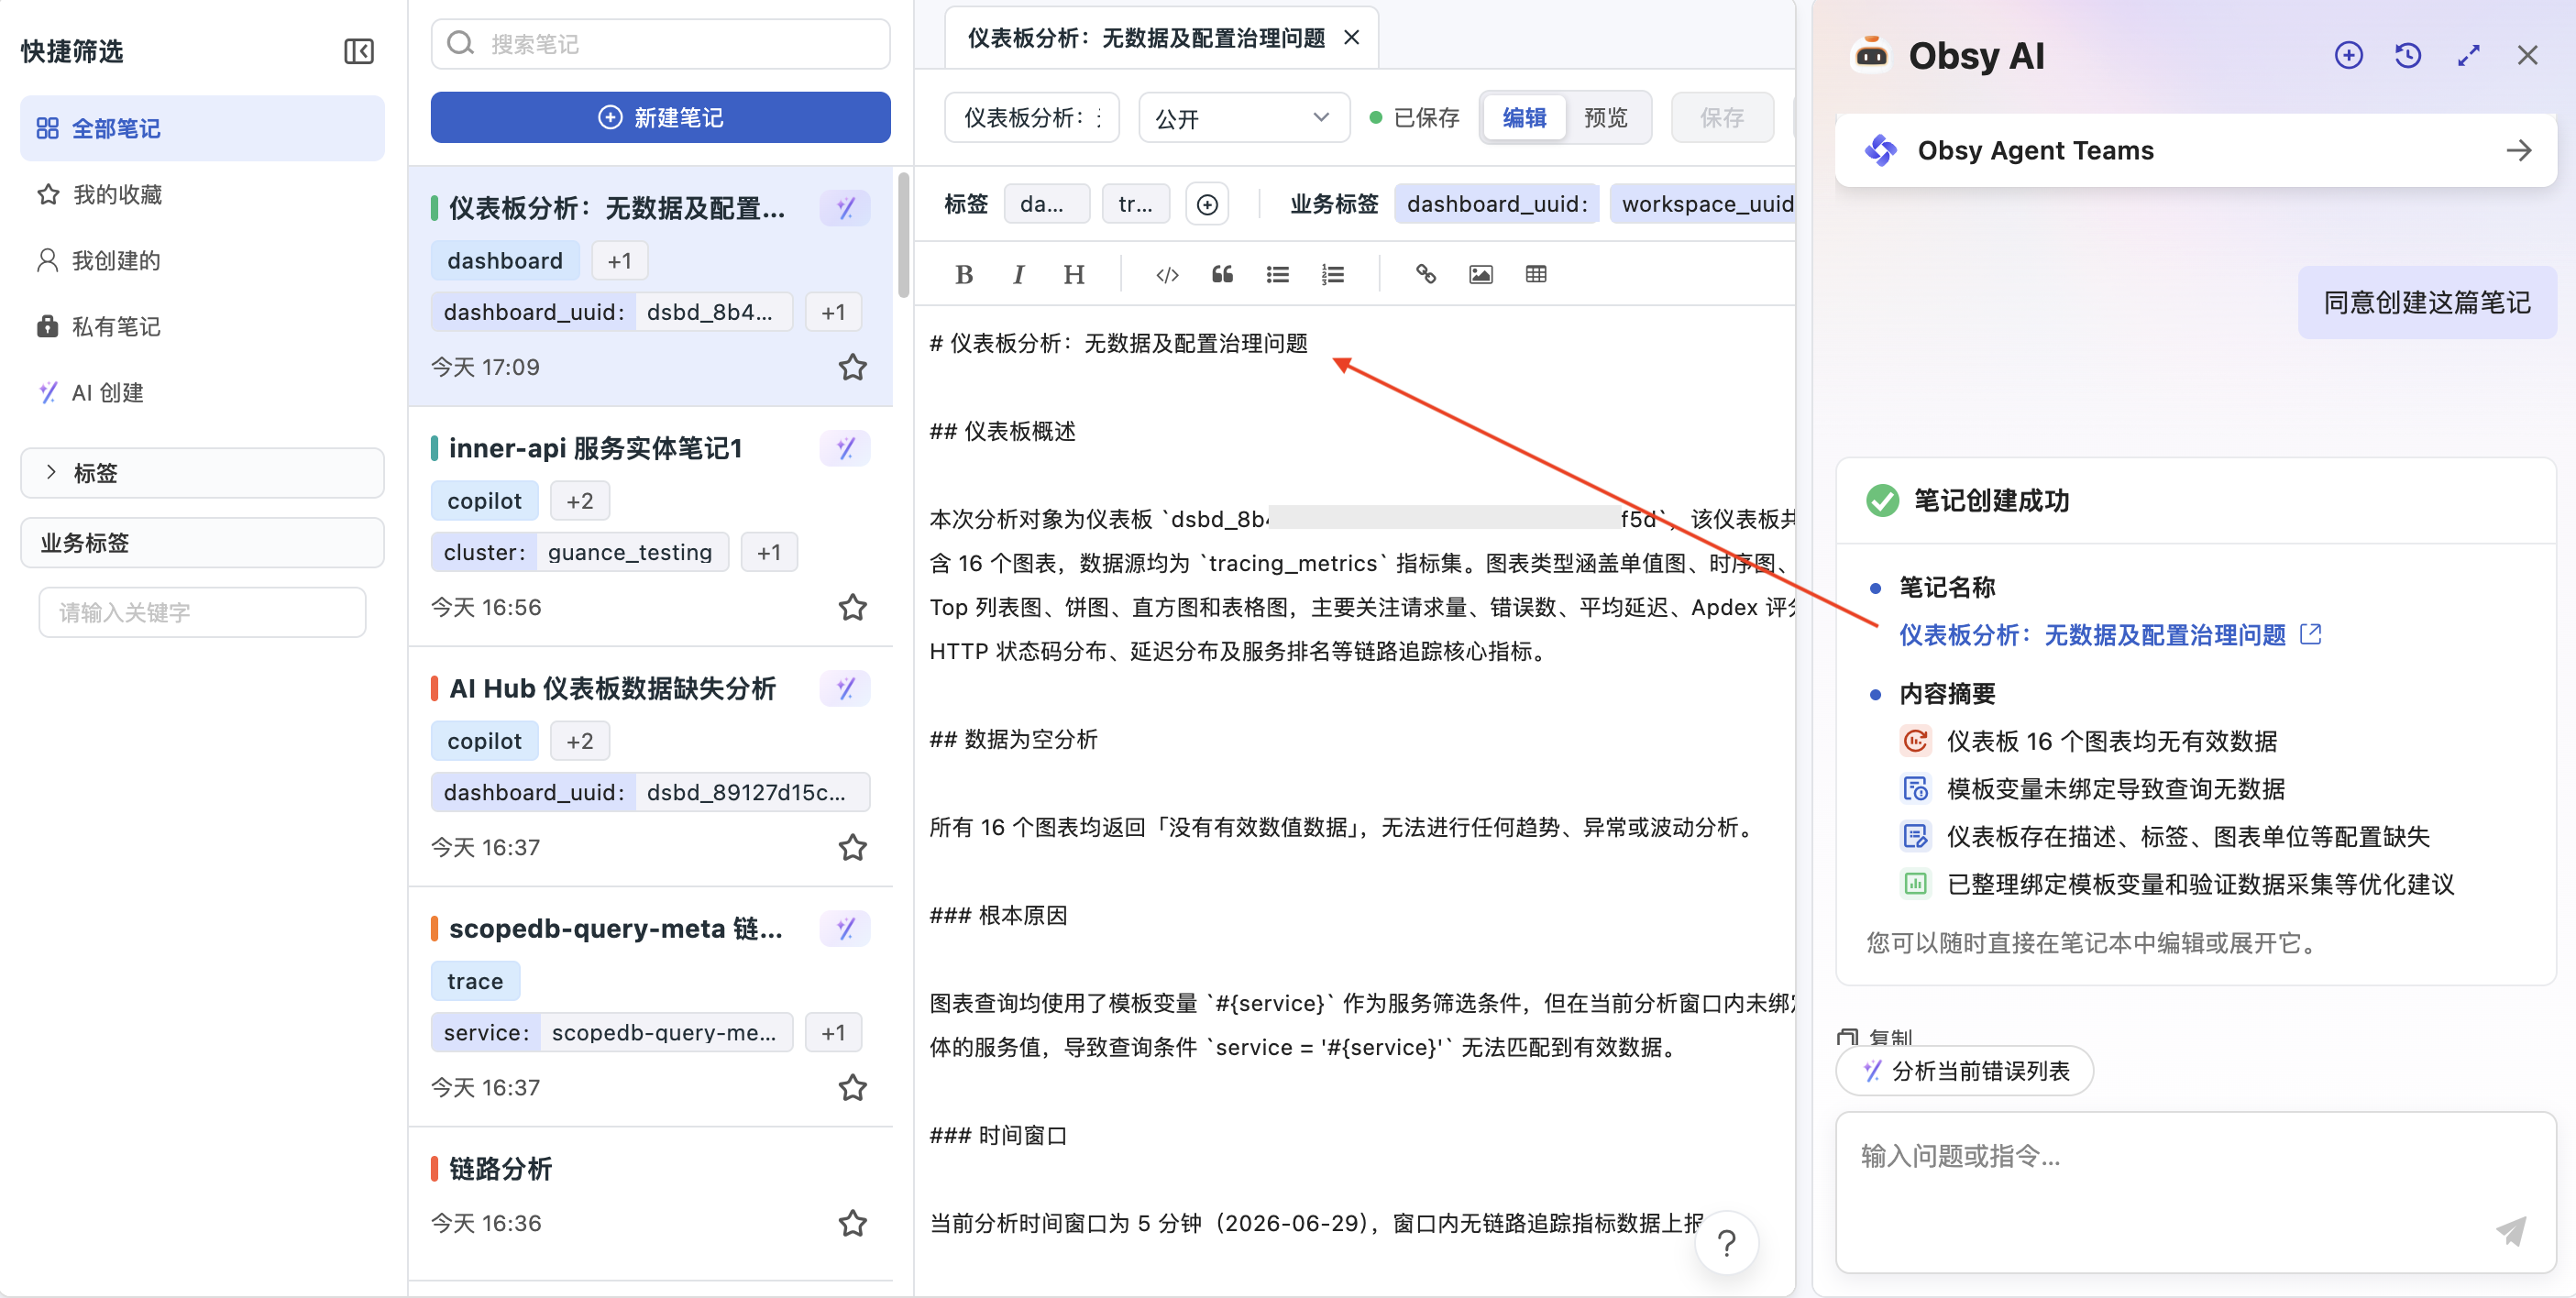Open the 仪表板分析:无数据及配置治理问题 note link

(2109, 635)
